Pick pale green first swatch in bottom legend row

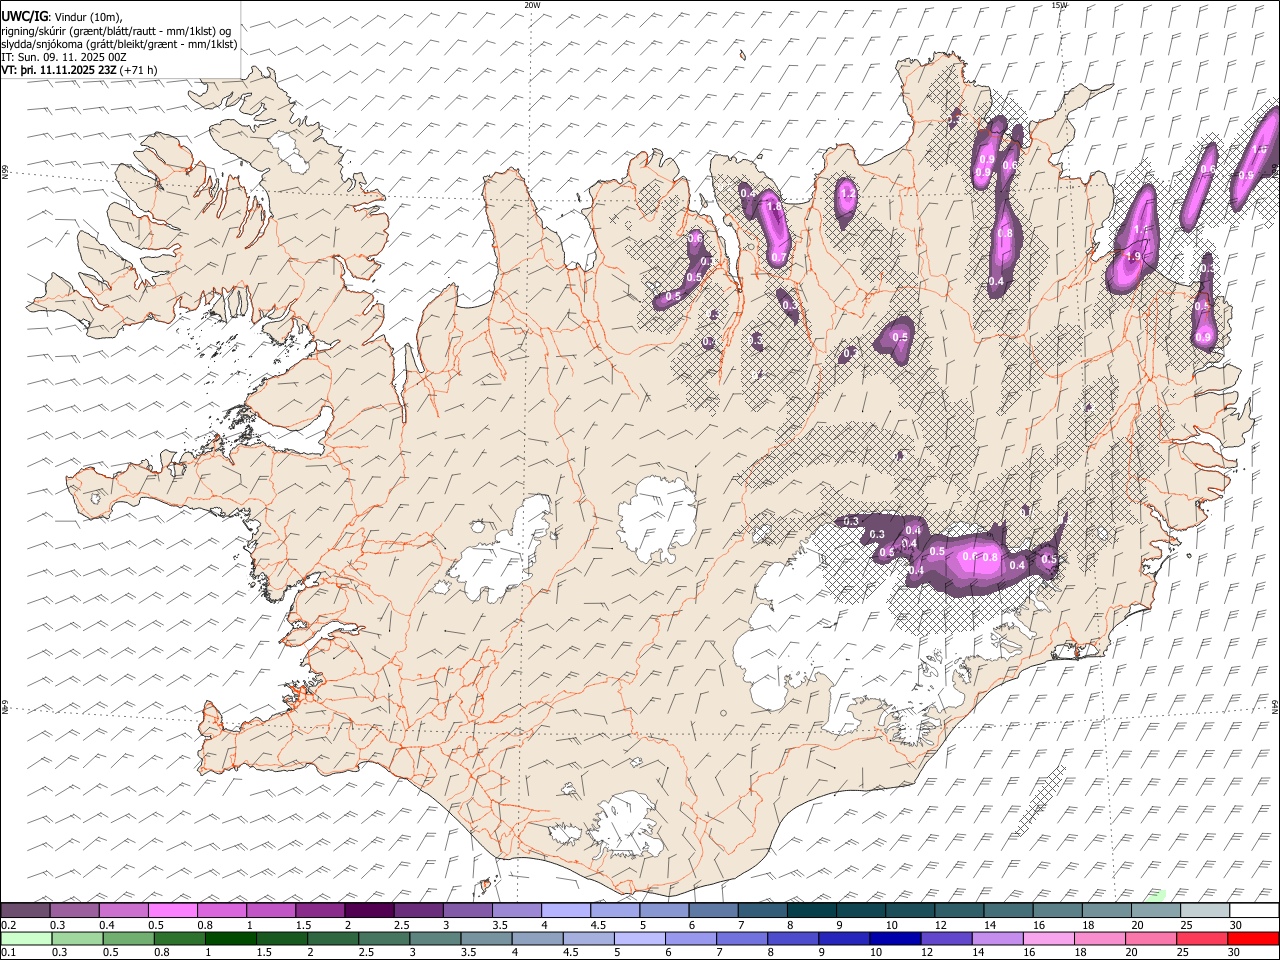click(26, 938)
